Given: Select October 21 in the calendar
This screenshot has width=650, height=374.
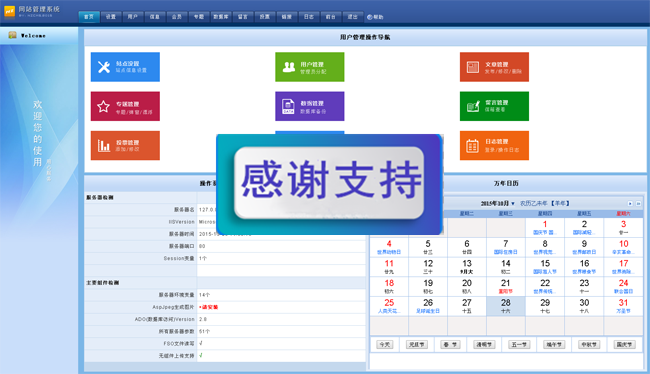Looking at the screenshot, I should [506, 286].
